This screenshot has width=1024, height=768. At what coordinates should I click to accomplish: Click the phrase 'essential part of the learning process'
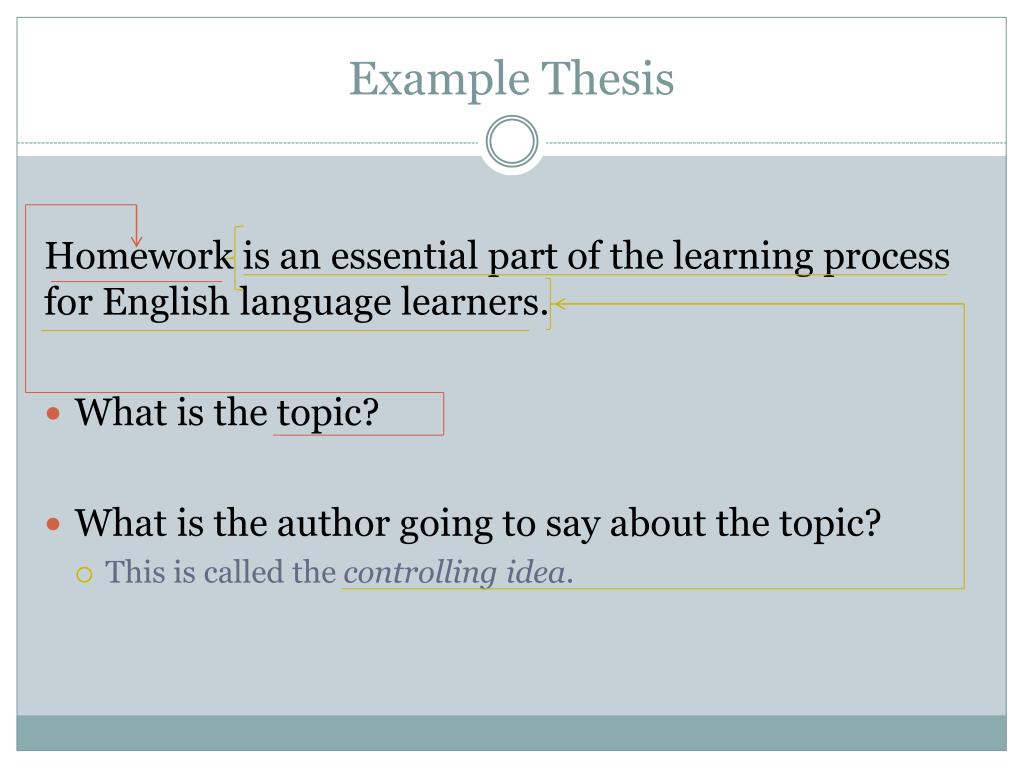641,256
